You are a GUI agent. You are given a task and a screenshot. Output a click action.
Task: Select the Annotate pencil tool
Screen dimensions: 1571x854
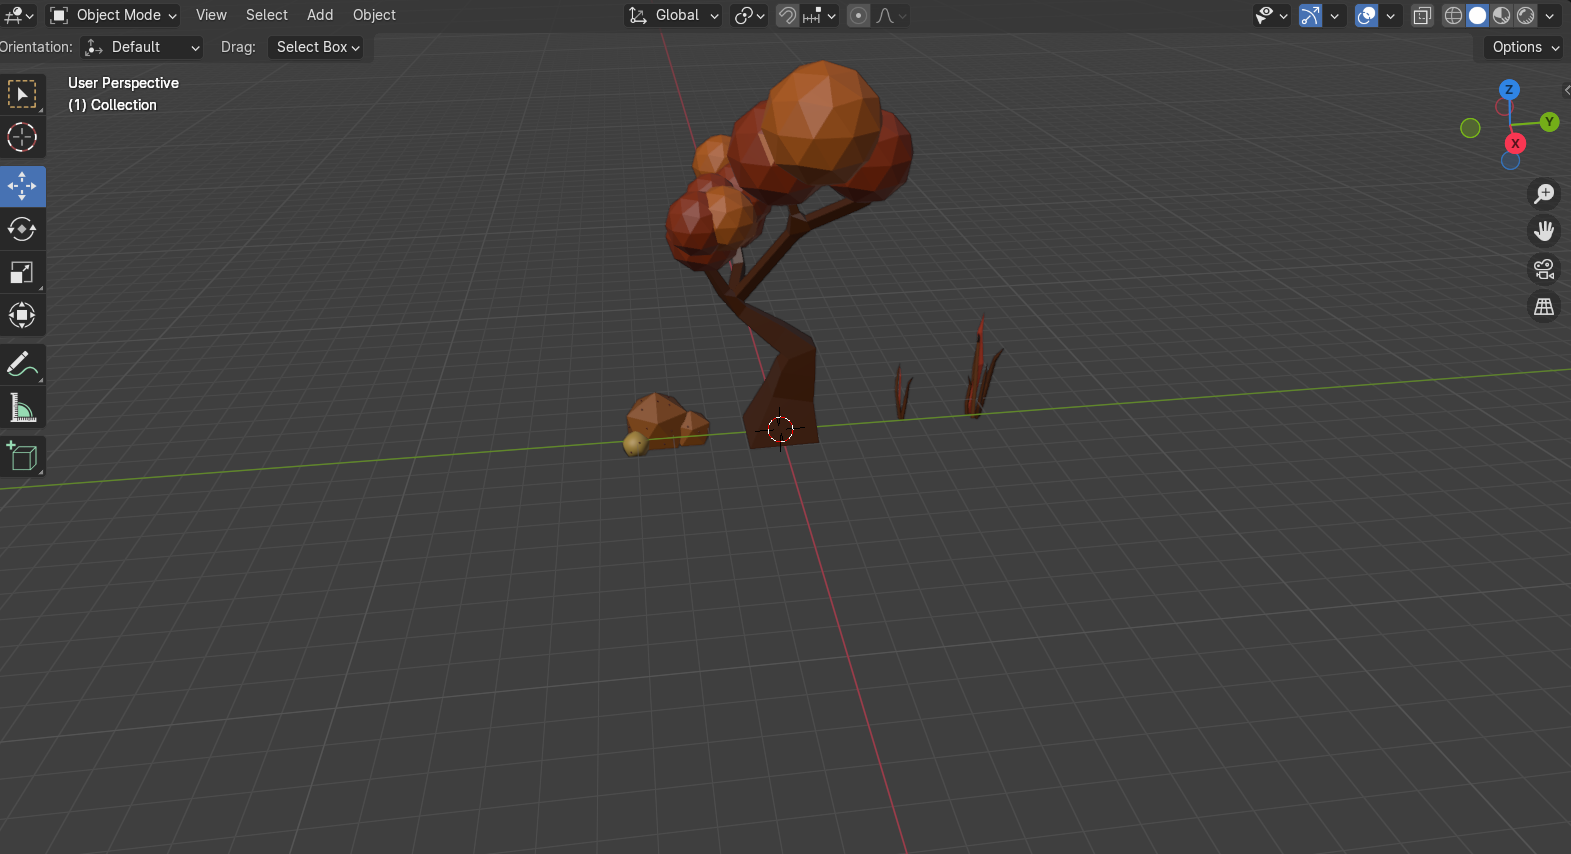[x=22, y=365]
